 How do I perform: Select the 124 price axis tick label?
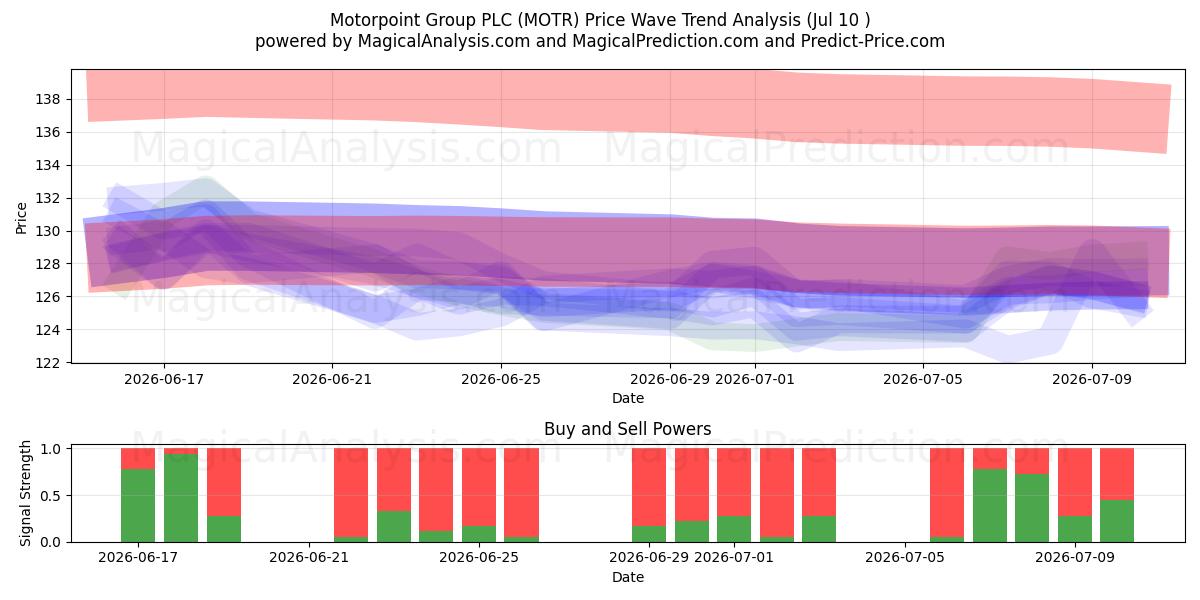click(47, 330)
